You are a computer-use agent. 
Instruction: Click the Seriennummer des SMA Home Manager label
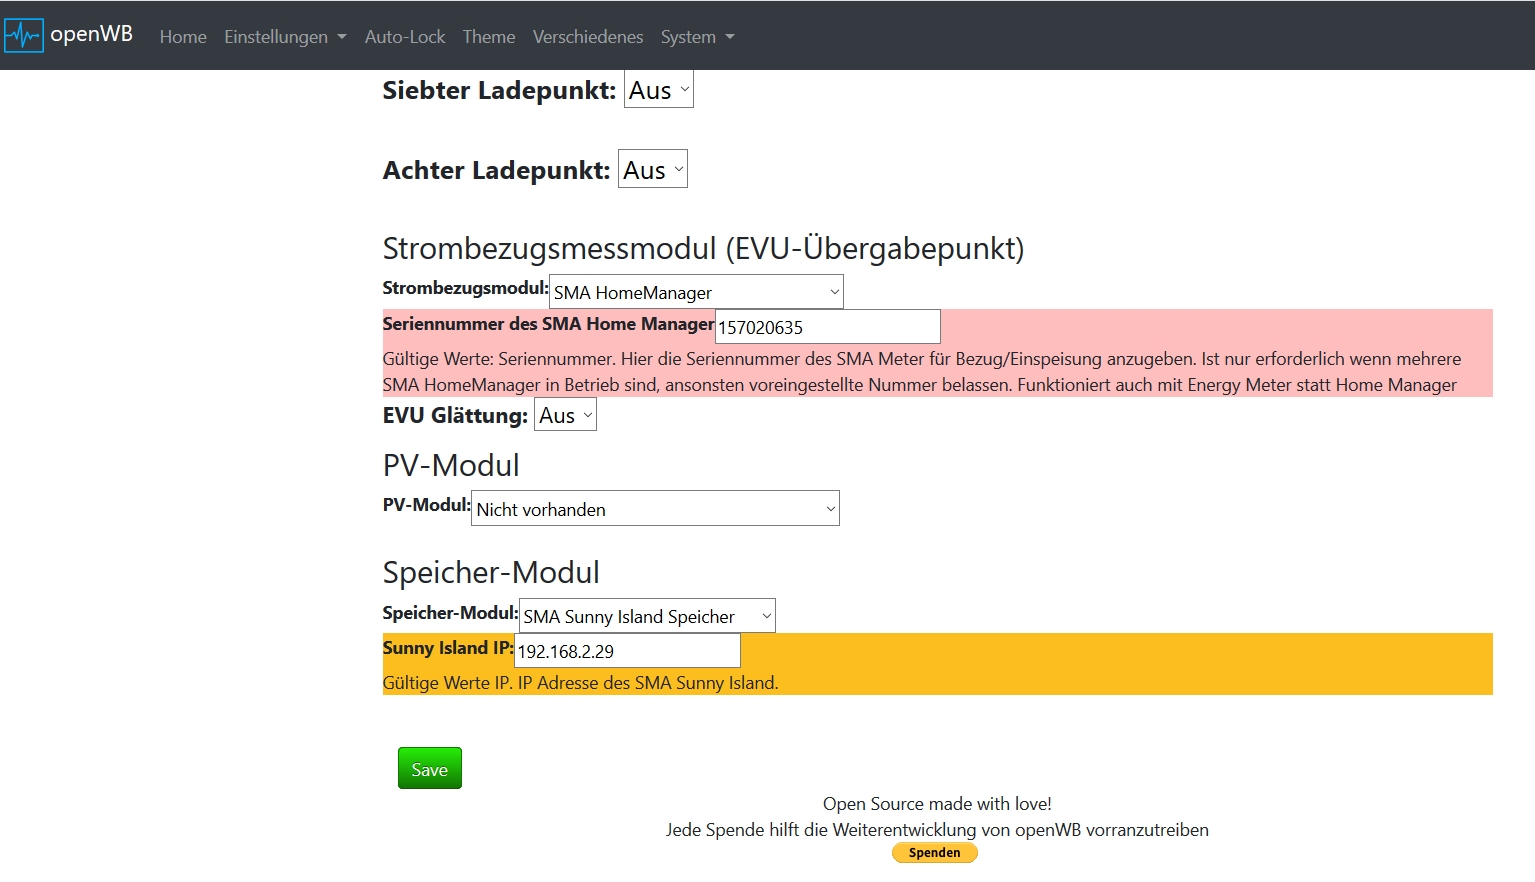coord(548,324)
